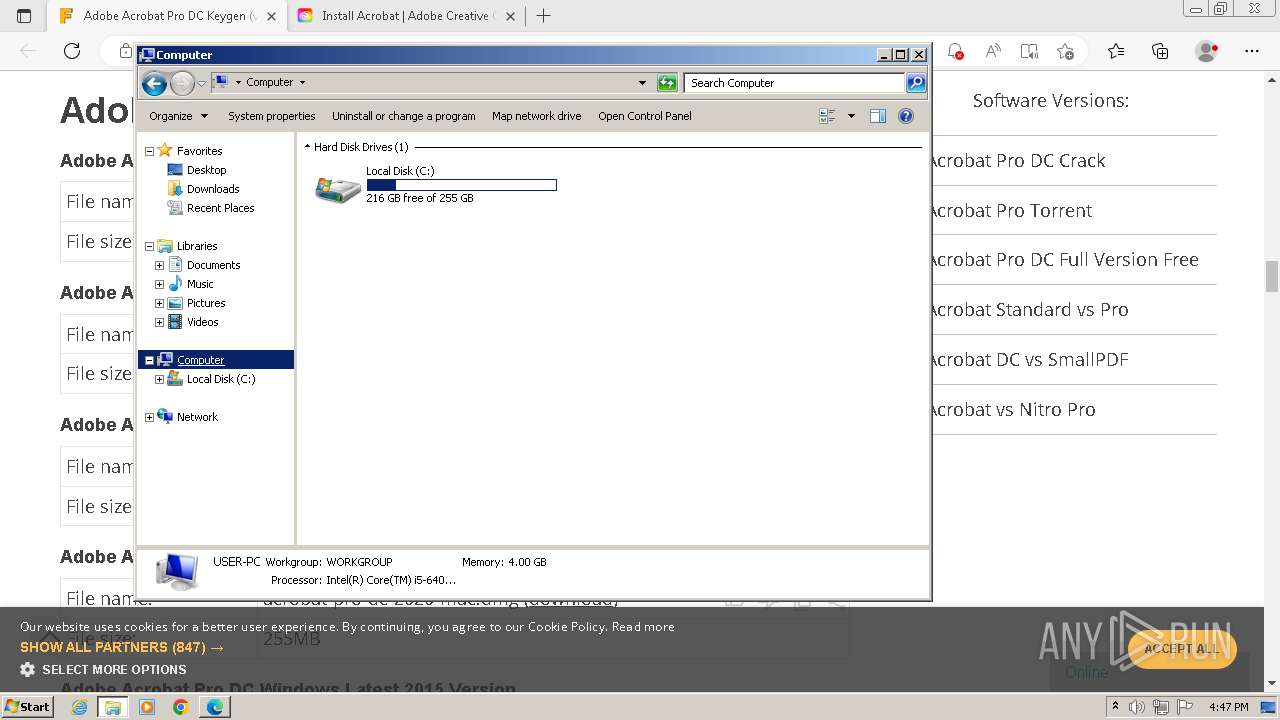Click the Start button
1280x720 pixels.
pos(27,707)
